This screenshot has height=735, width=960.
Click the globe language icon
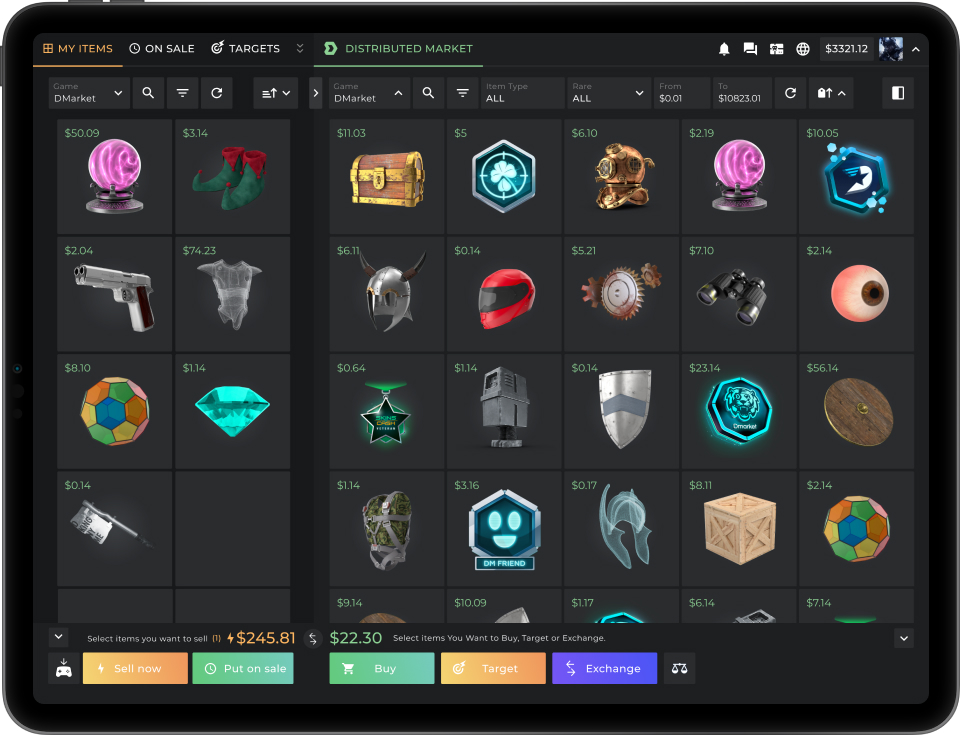click(803, 49)
